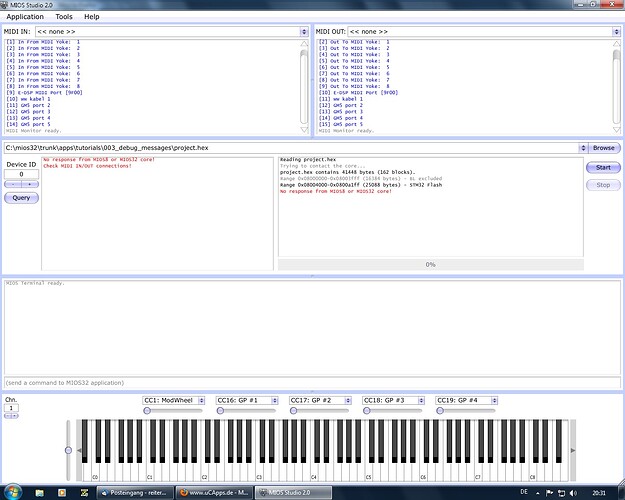Open the Windows Start menu orb

pyautogui.click(x=12, y=492)
